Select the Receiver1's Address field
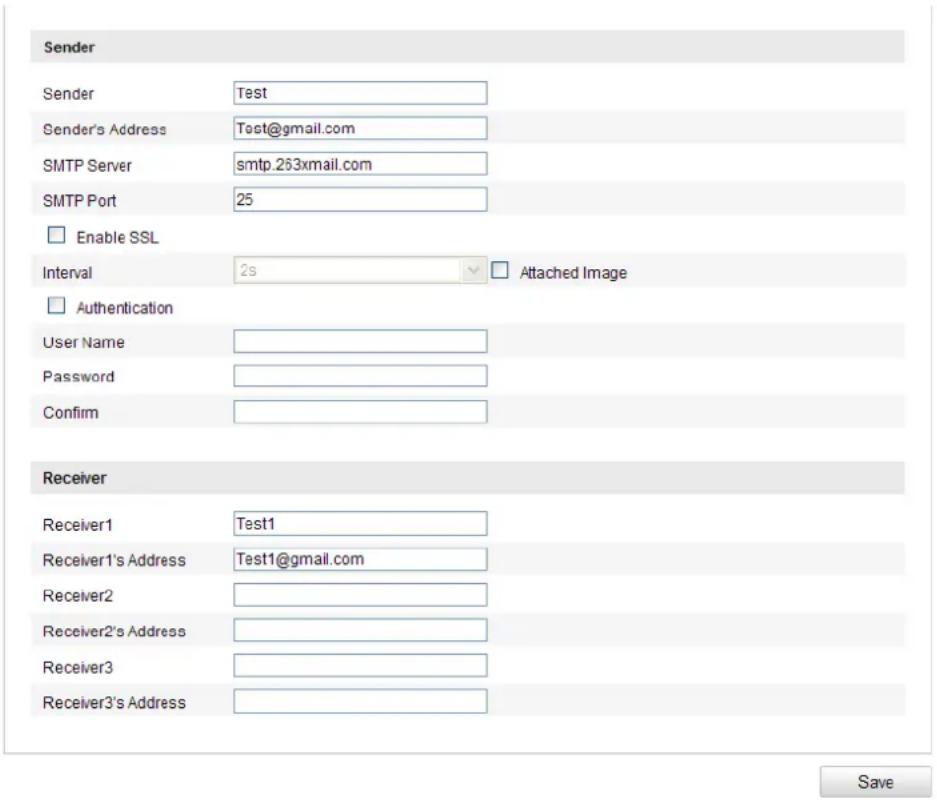The width and height of the screenshot is (937, 801). (360, 559)
